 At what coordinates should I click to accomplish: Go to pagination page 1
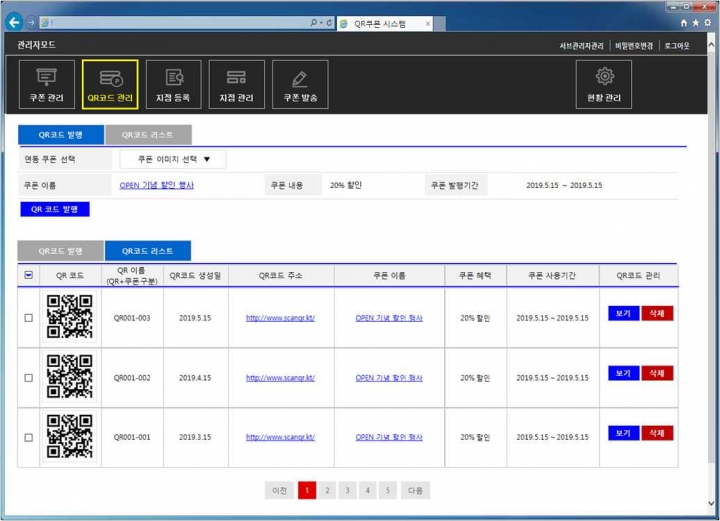(307, 490)
